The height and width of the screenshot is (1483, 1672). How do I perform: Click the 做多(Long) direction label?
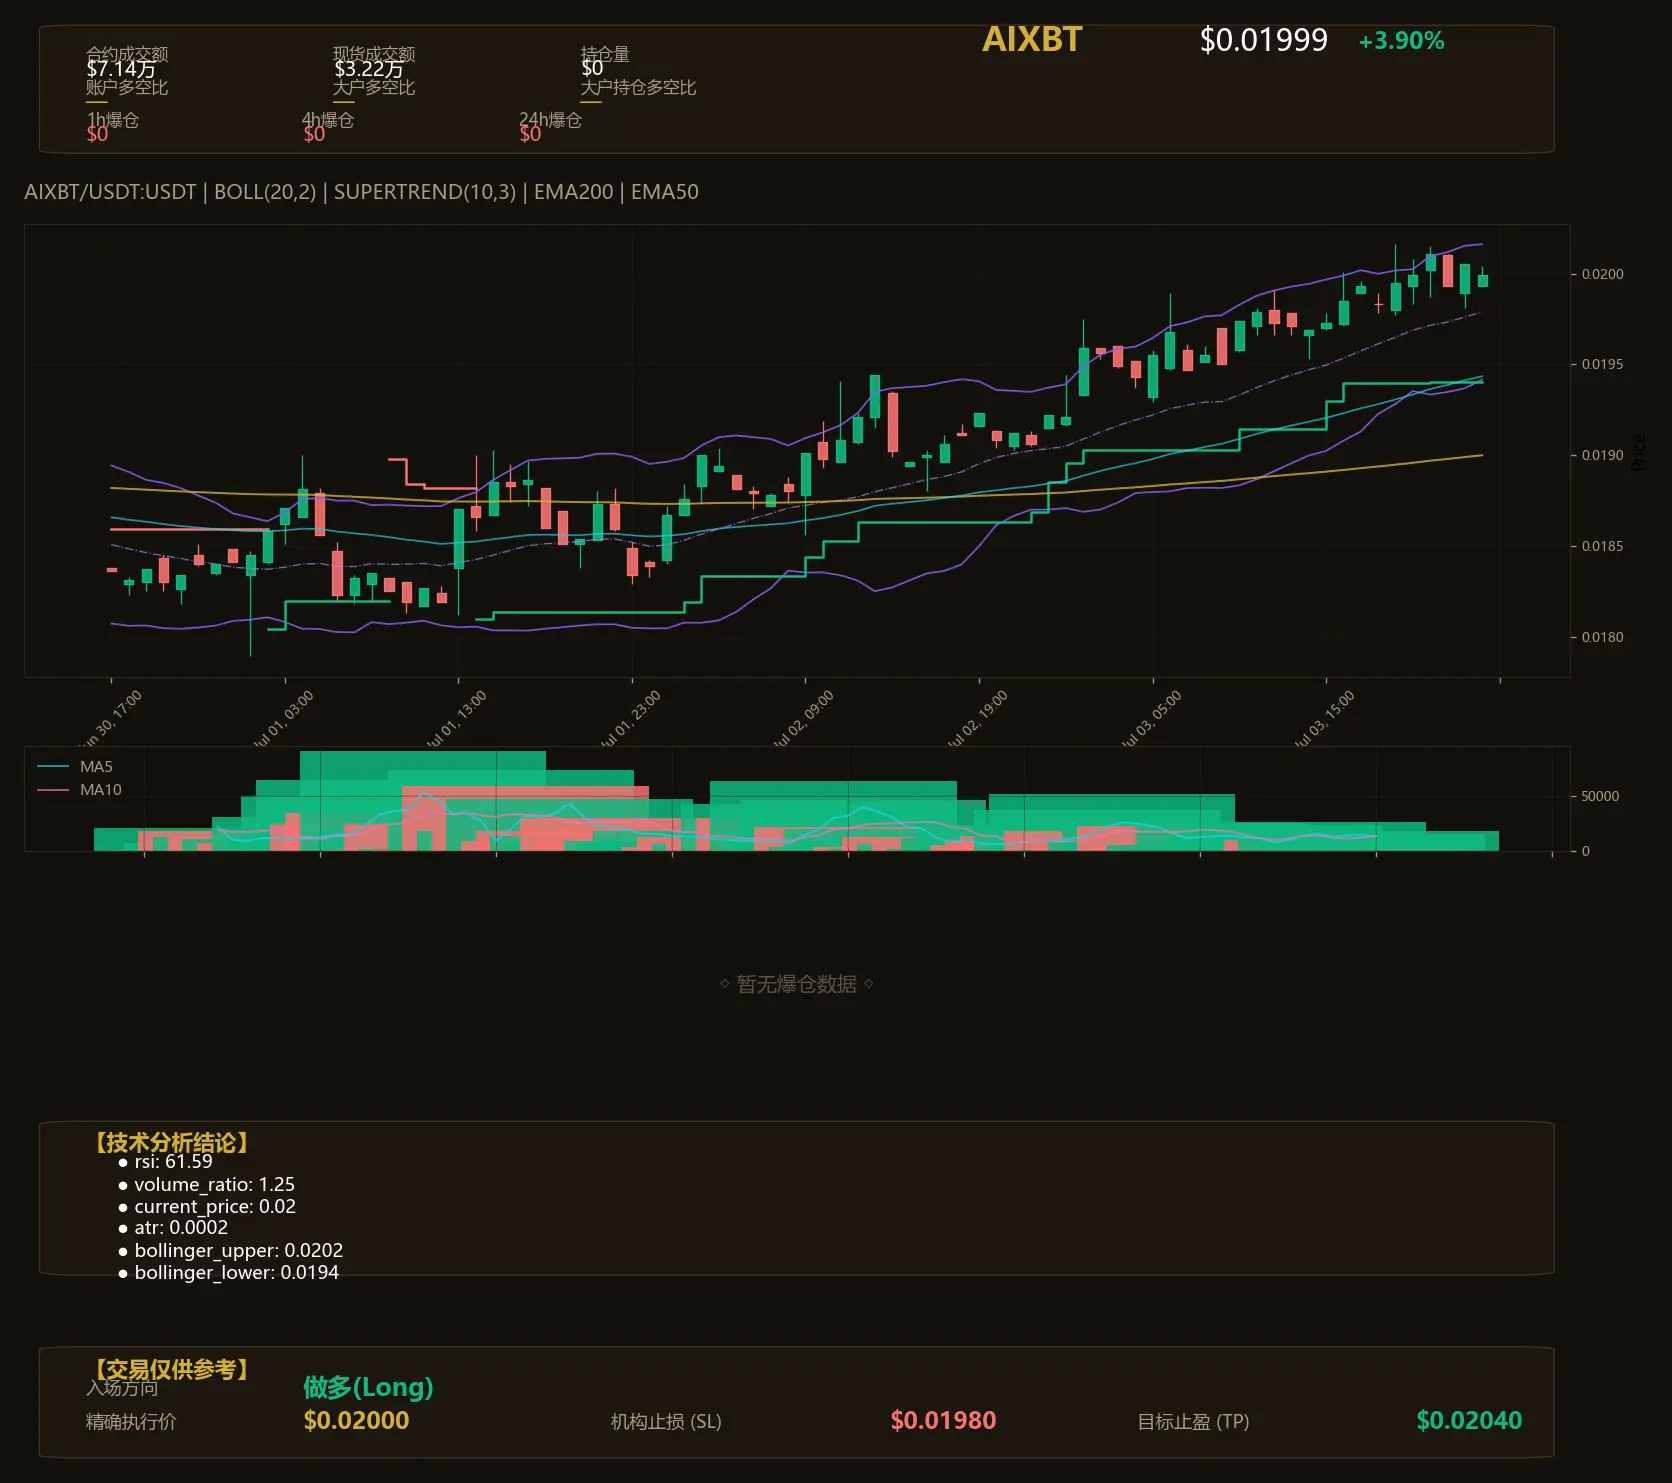pos(368,1387)
